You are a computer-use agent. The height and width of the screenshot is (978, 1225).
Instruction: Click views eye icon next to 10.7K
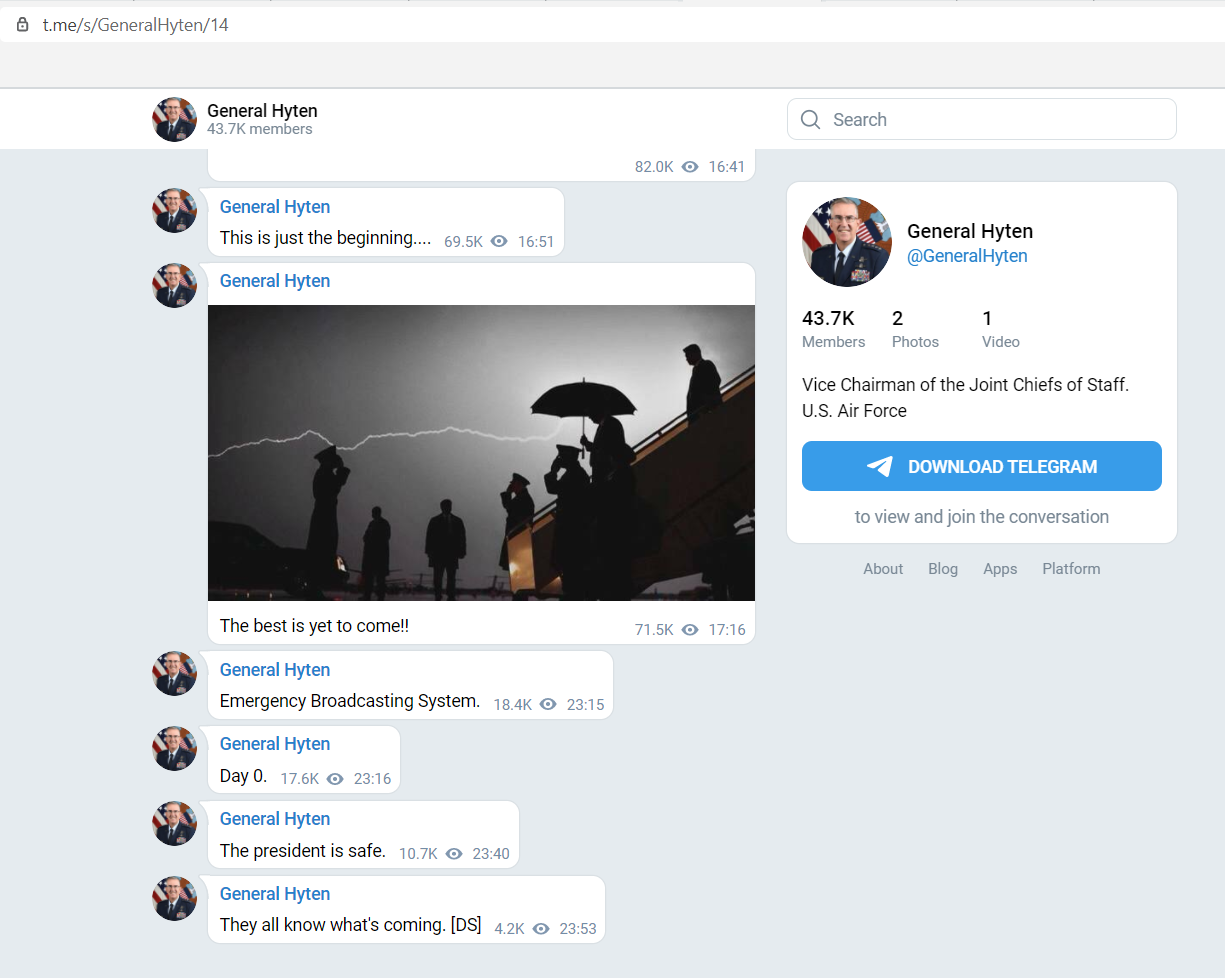pyautogui.click(x=454, y=854)
